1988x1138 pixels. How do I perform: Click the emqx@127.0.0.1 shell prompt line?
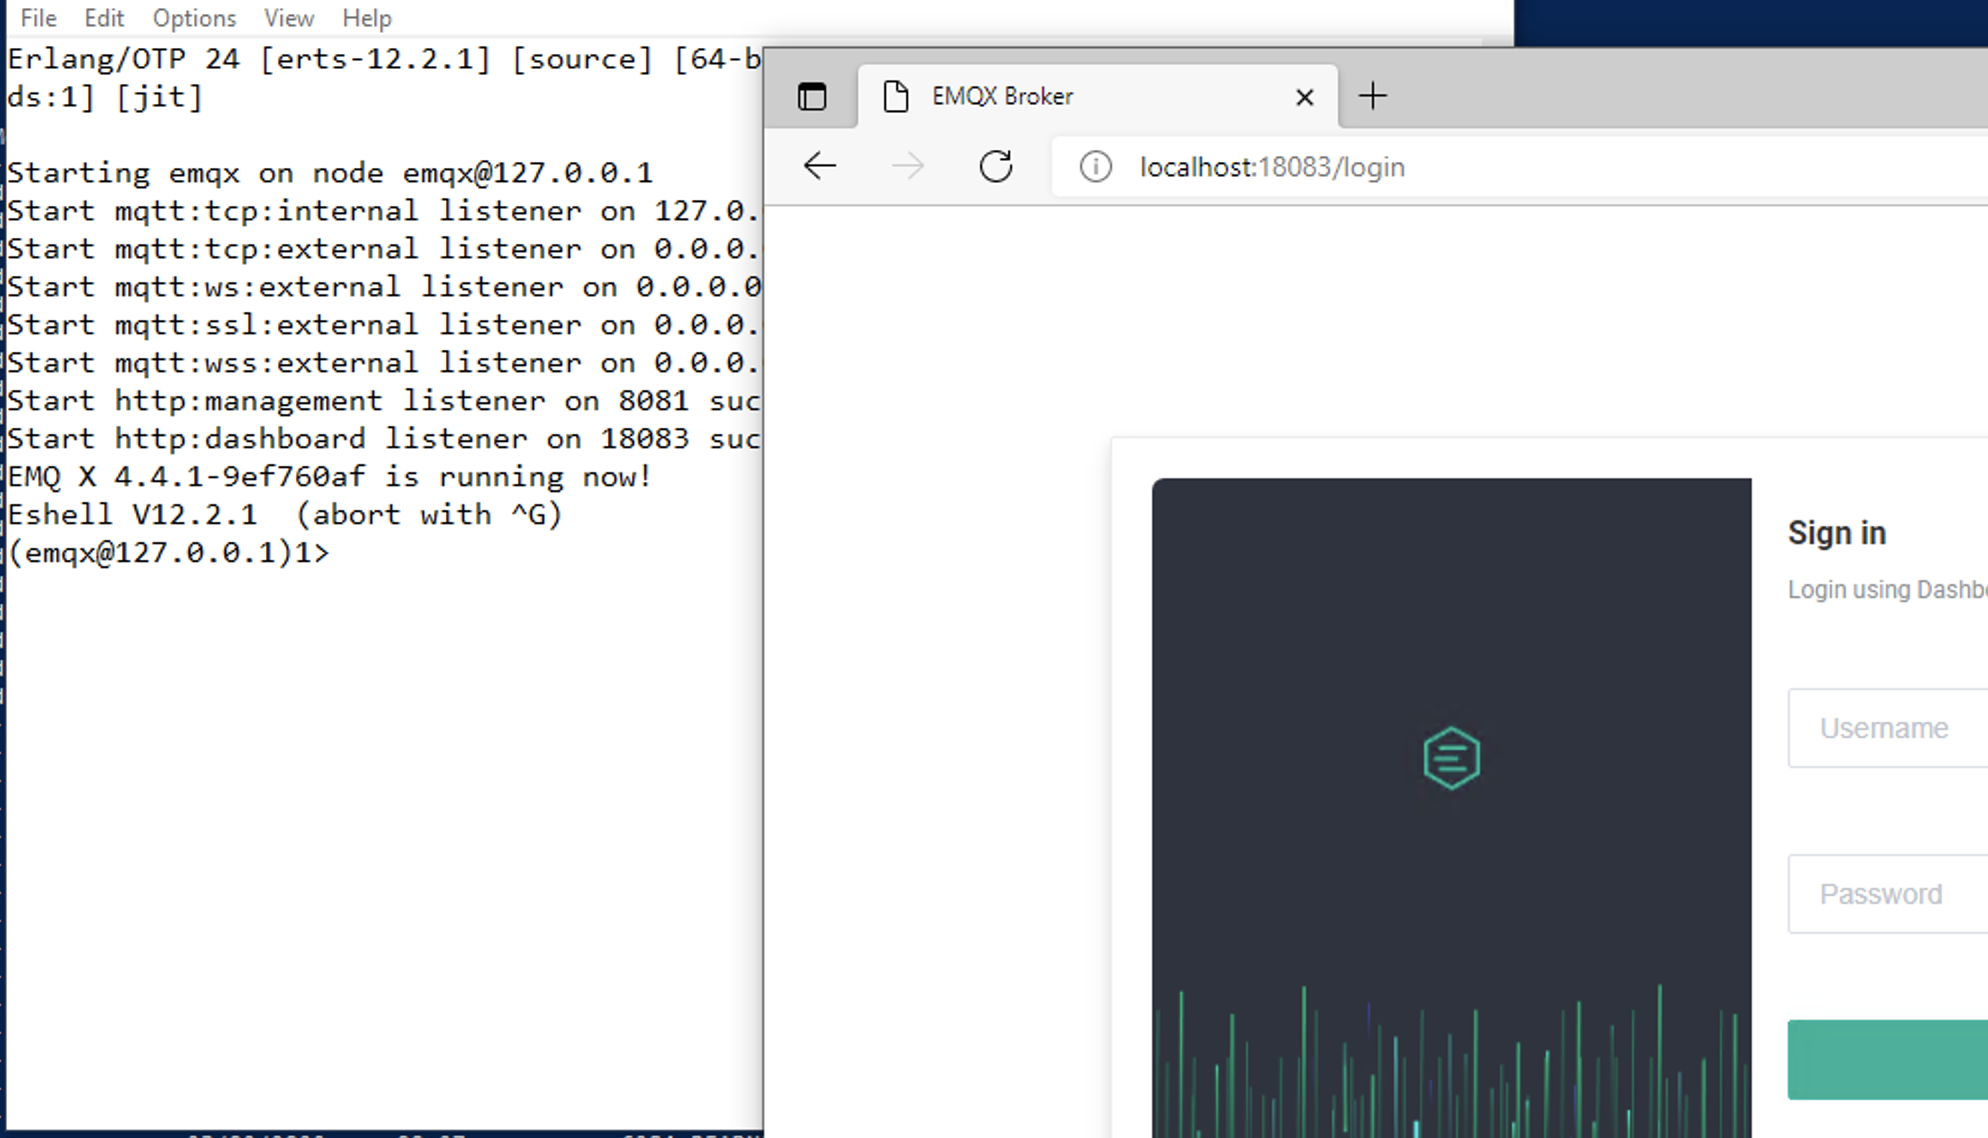pos(170,553)
